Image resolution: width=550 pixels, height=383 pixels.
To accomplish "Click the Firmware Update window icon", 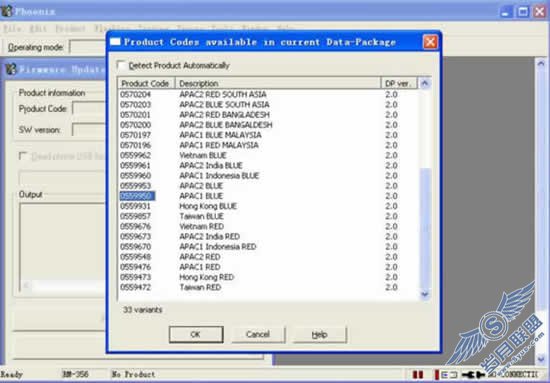I will coord(11,69).
